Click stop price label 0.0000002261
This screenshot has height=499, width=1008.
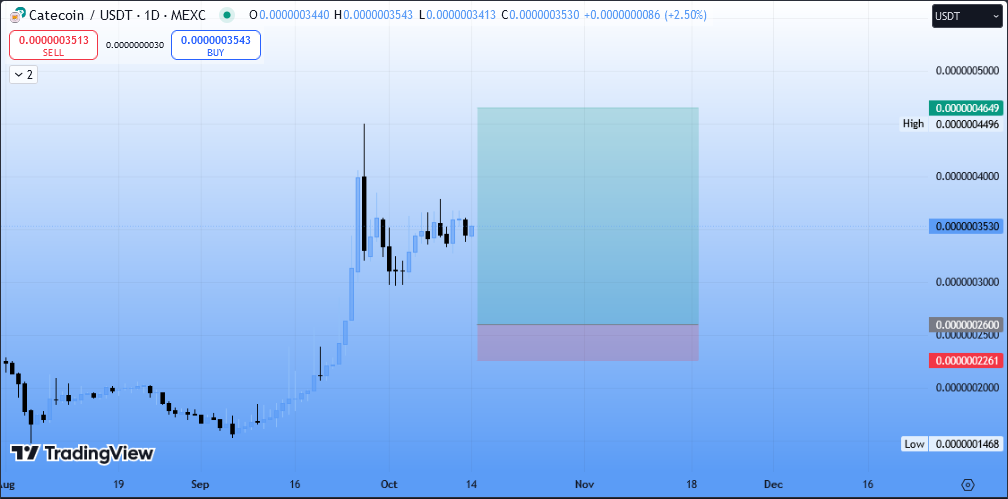966,360
